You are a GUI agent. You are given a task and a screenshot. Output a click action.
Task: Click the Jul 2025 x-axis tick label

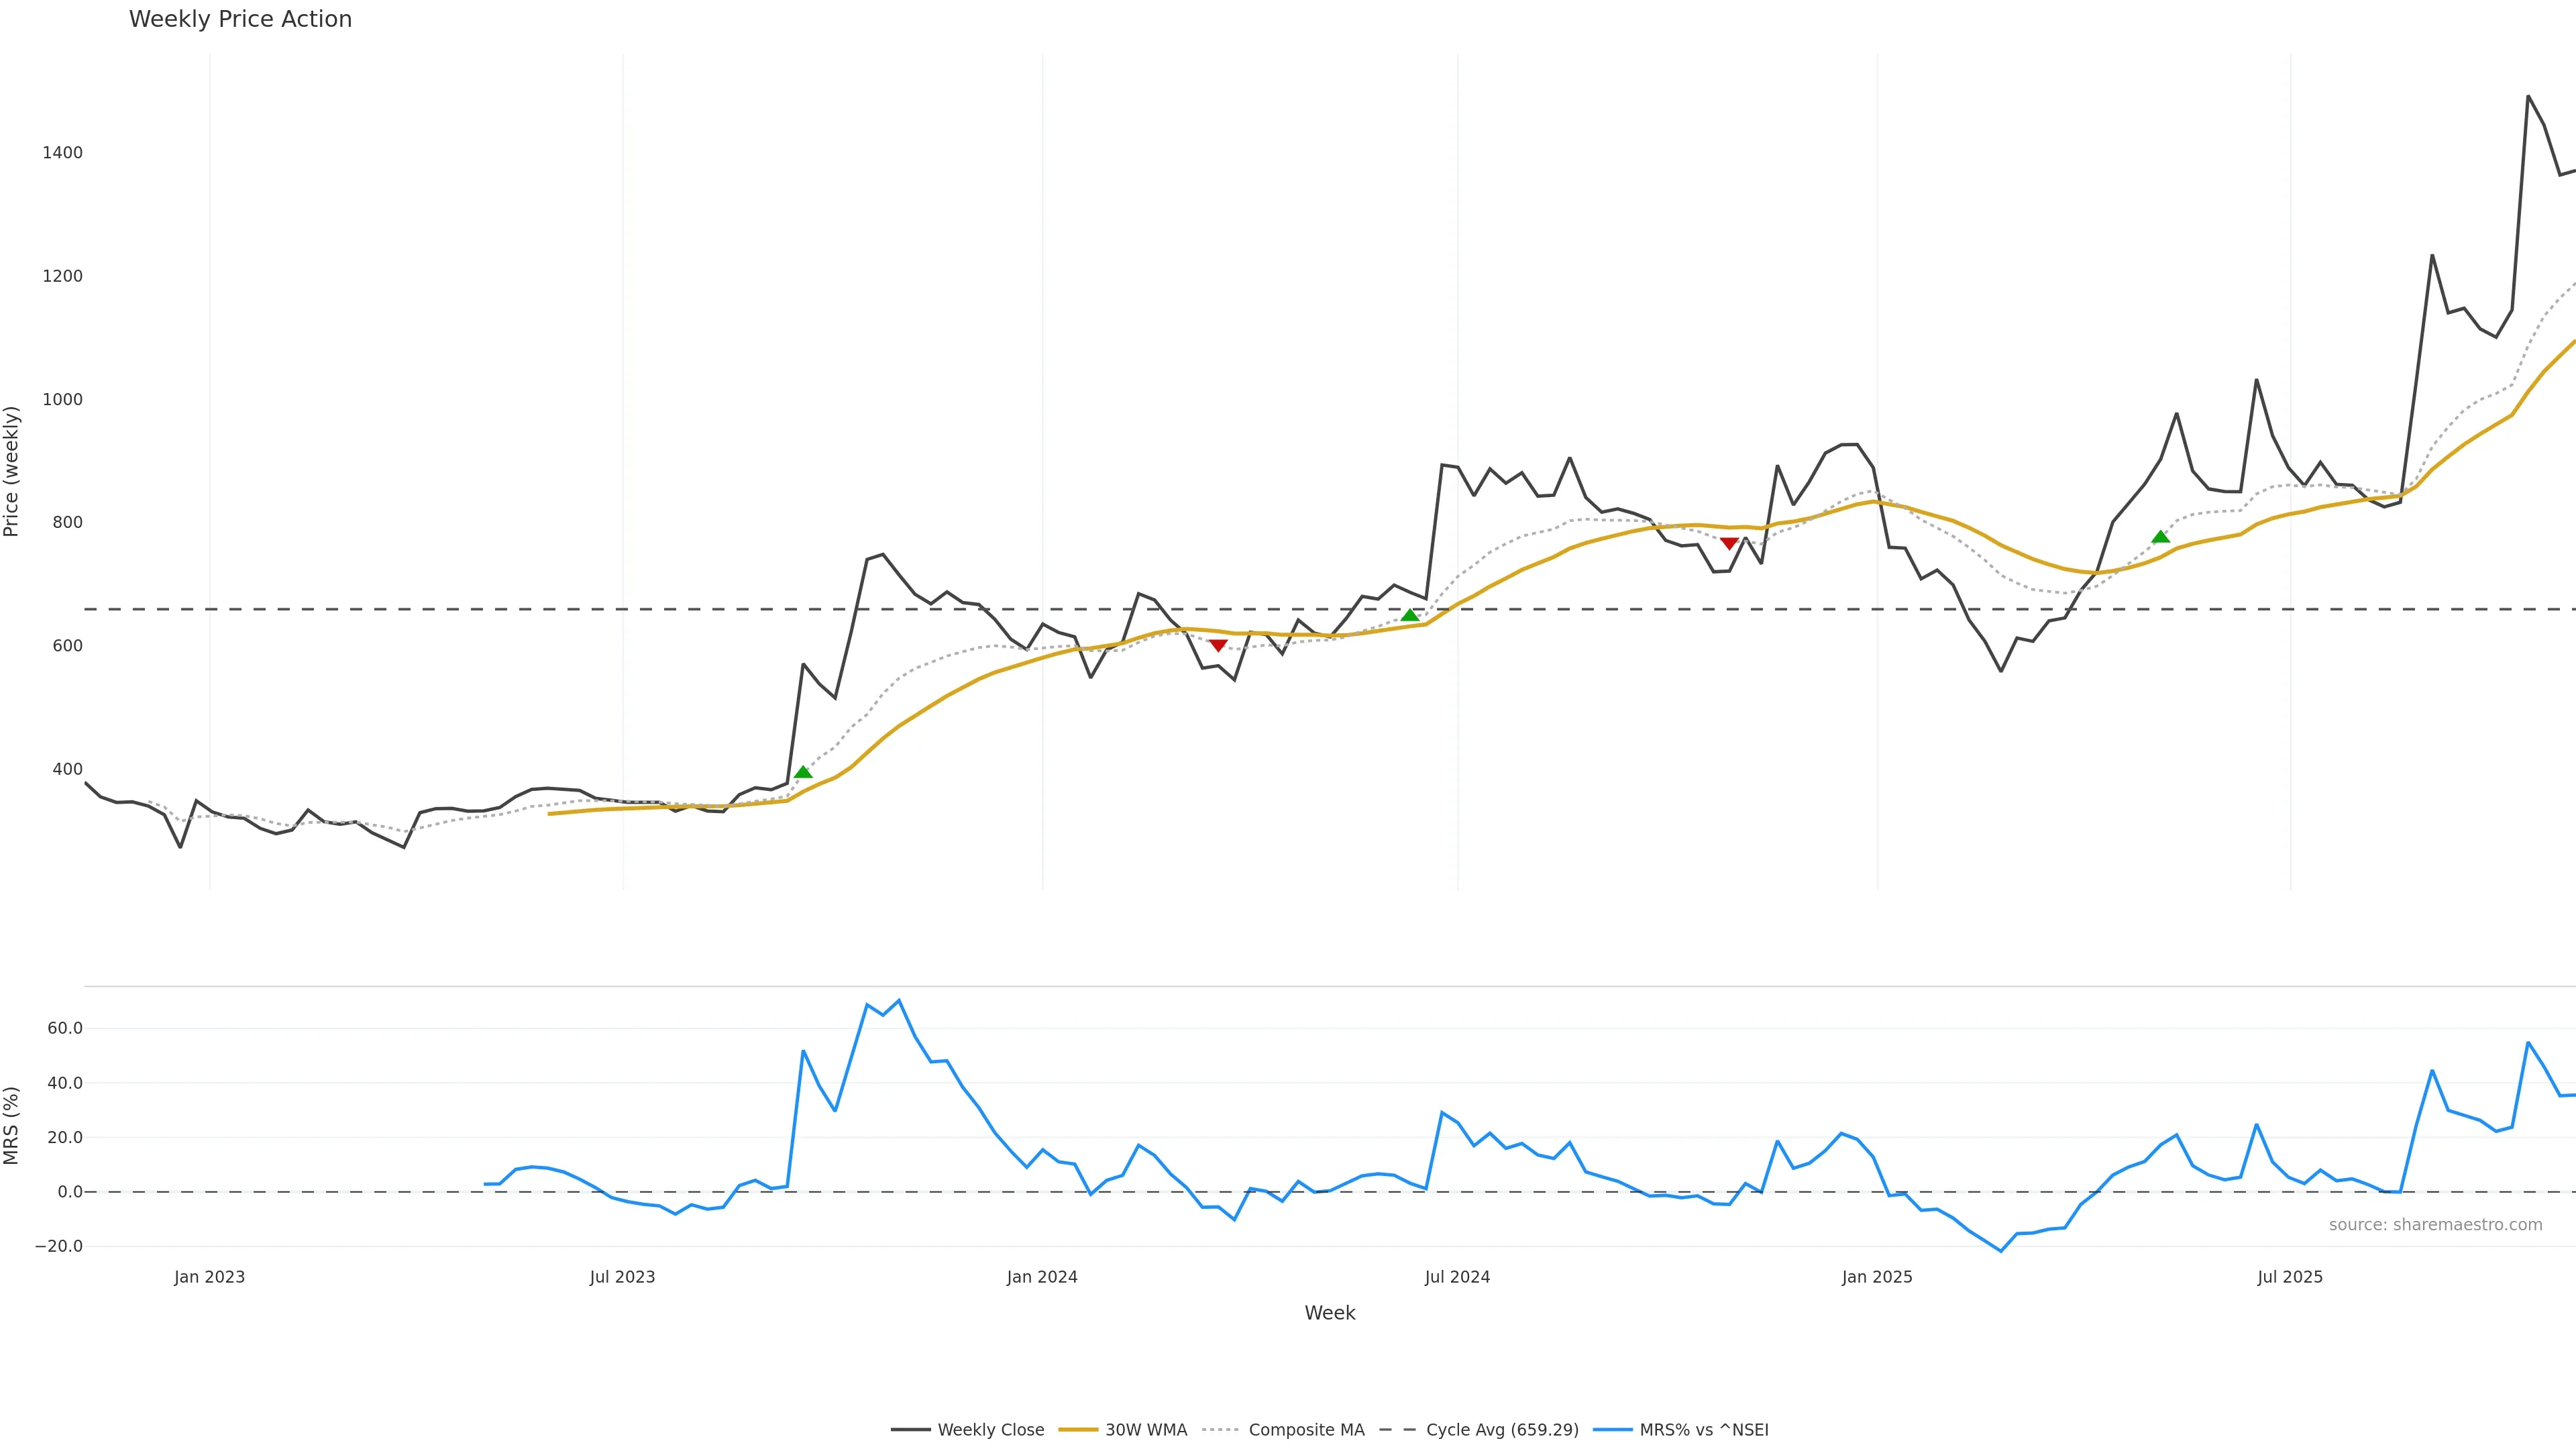2290,1277
